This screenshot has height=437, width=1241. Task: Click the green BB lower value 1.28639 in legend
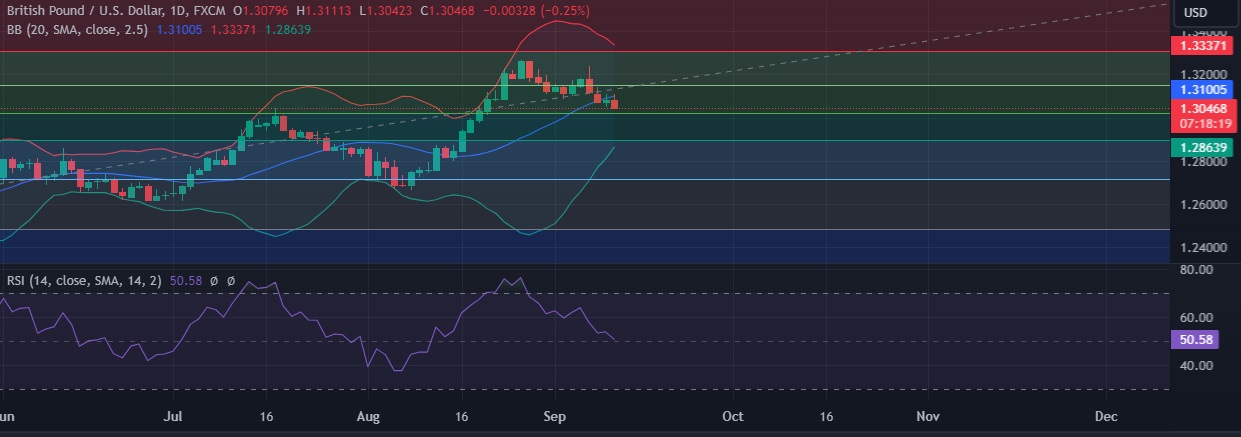288,30
